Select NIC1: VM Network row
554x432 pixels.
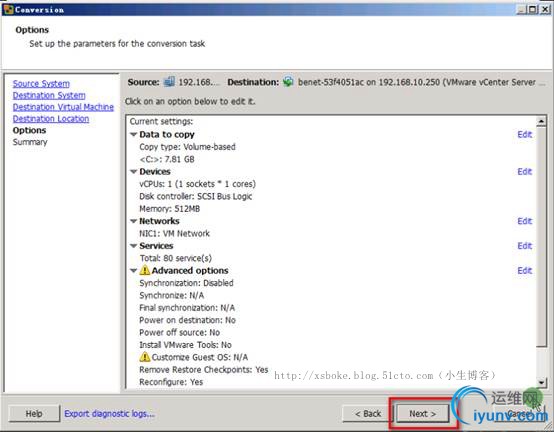coord(175,233)
